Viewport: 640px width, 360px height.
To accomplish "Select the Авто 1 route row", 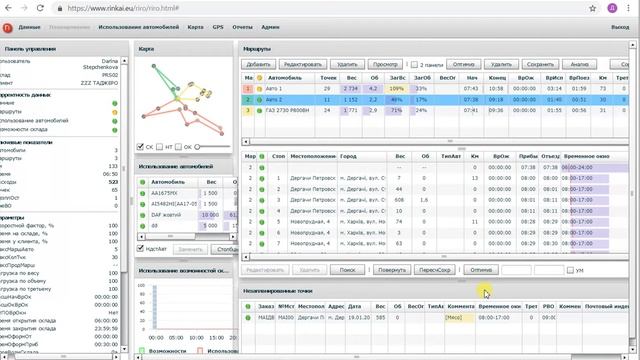I will click(435, 89).
